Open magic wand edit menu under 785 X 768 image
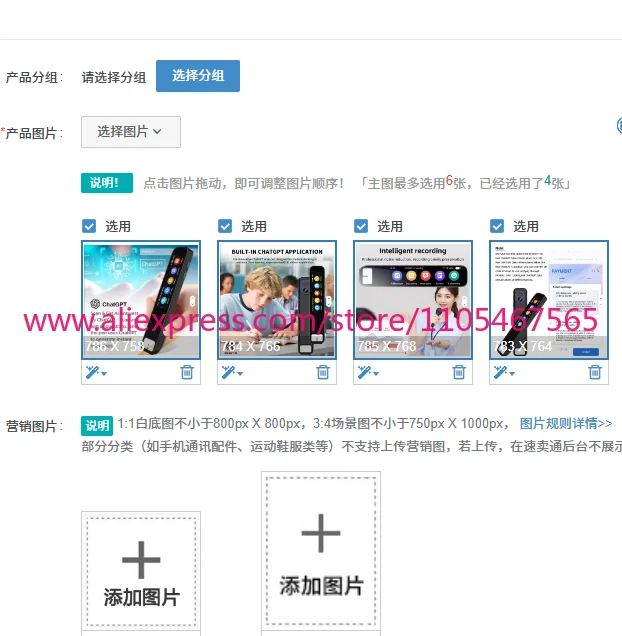This screenshot has width=622, height=636. (x=368, y=372)
